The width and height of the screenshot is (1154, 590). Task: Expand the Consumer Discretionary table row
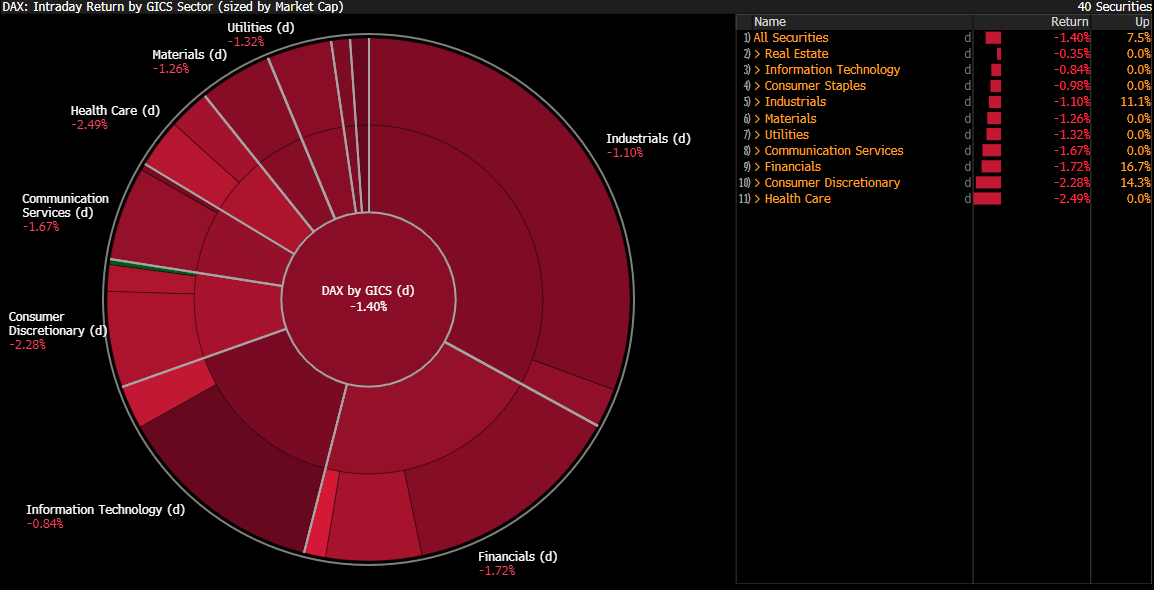click(757, 183)
